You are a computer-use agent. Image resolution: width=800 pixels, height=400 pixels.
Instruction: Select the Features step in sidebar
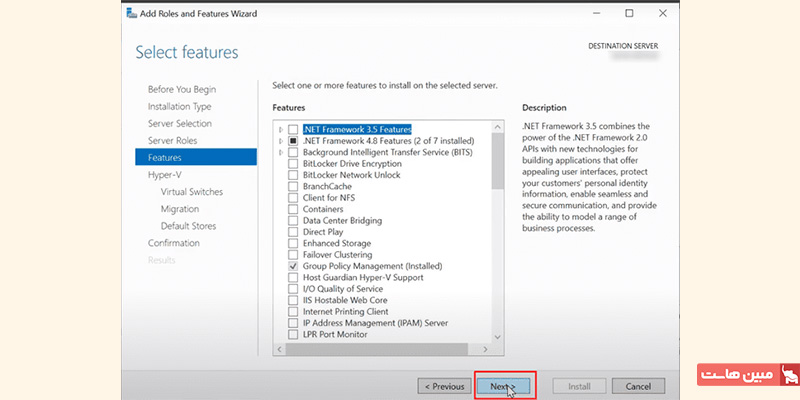196,157
